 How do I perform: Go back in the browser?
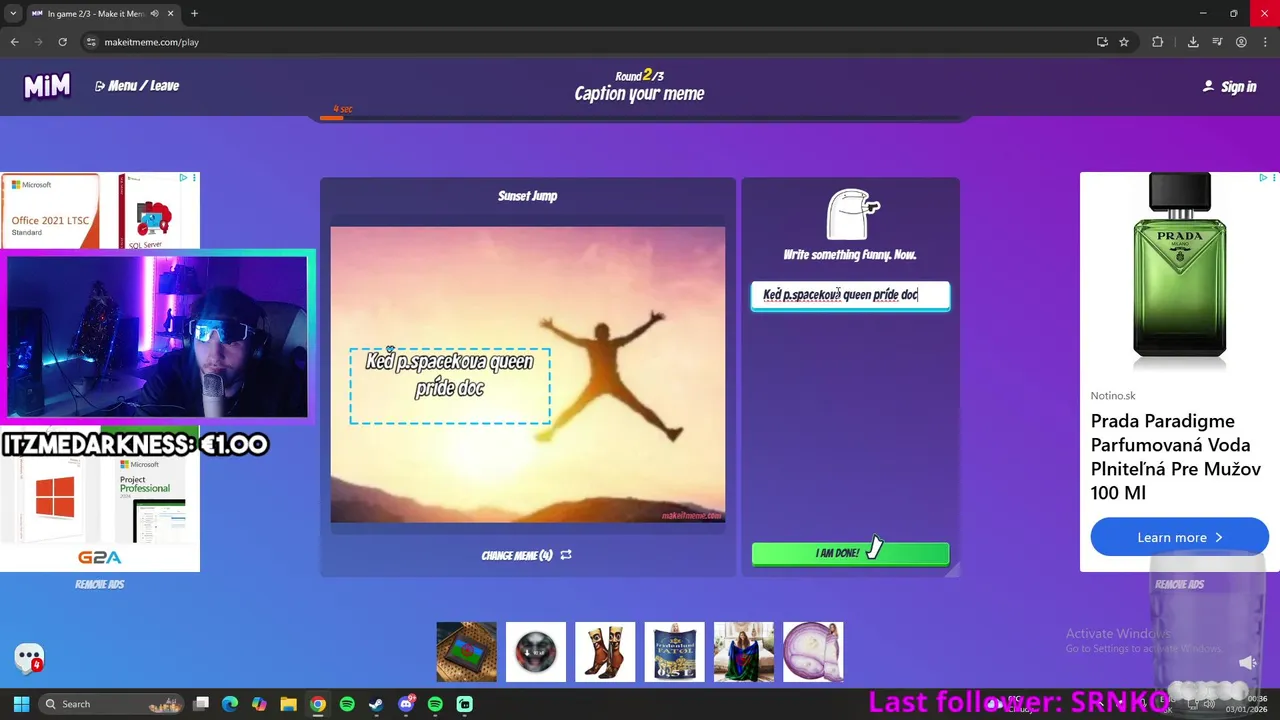(x=14, y=42)
